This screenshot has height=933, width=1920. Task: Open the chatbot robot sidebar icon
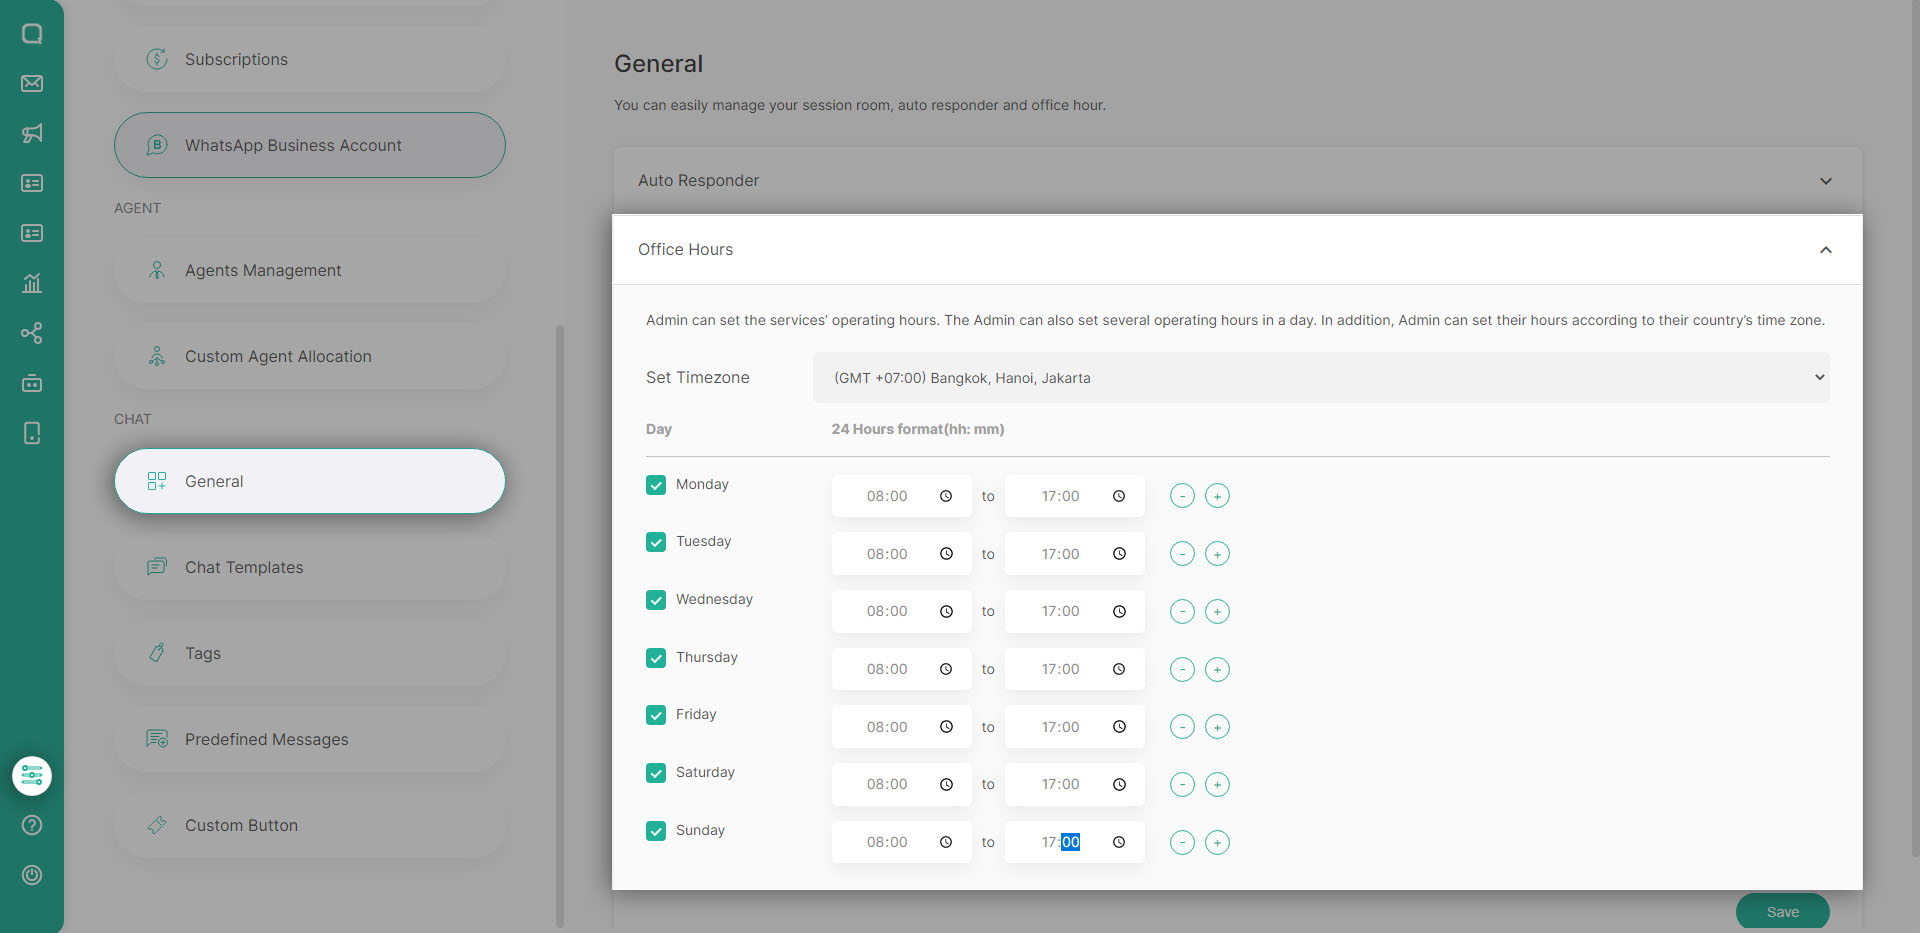[x=32, y=383]
